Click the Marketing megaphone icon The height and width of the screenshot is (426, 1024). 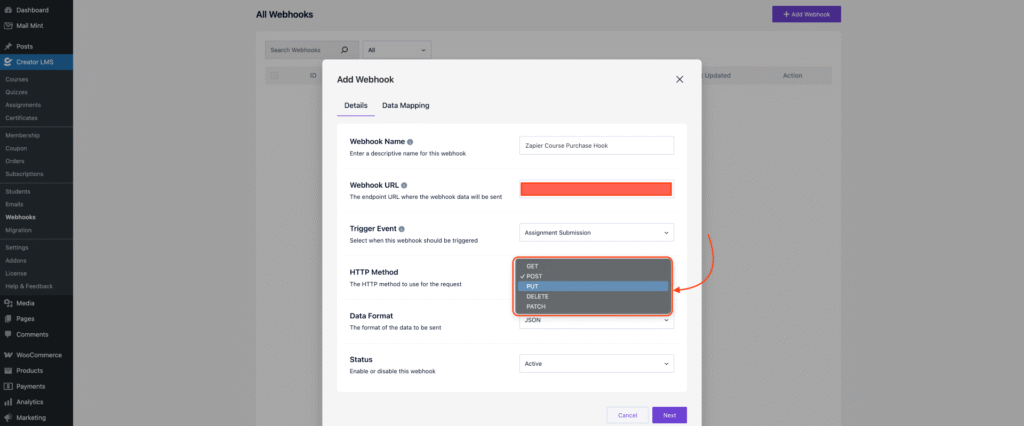pos(8,418)
